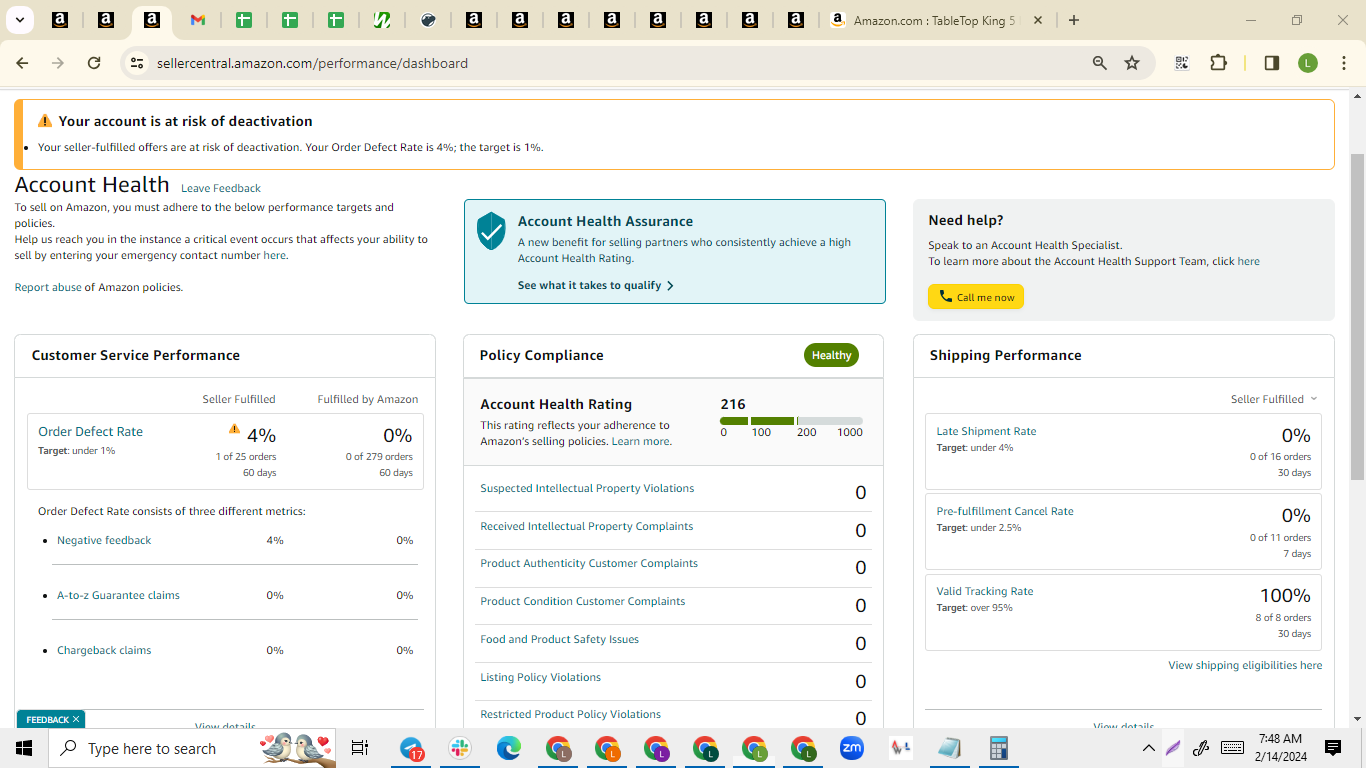Open the touch keyboard tray icon
This screenshot has width=1366, height=768.
click(1233, 748)
